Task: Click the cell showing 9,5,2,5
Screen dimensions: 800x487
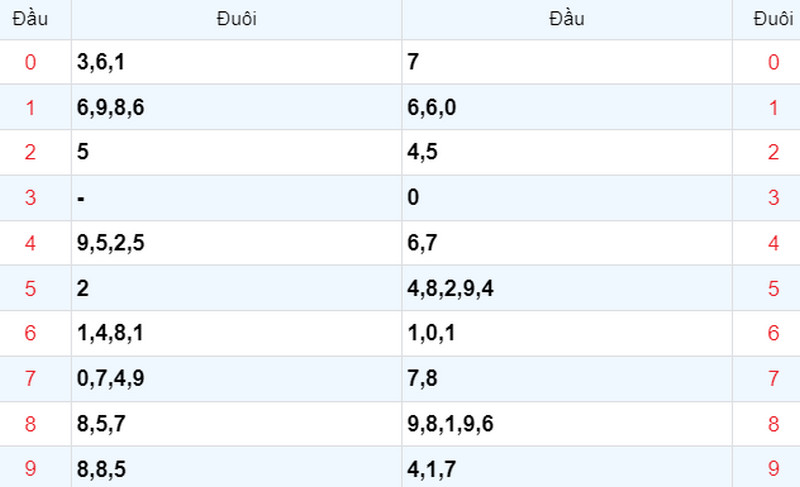Action: tap(236, 243)
